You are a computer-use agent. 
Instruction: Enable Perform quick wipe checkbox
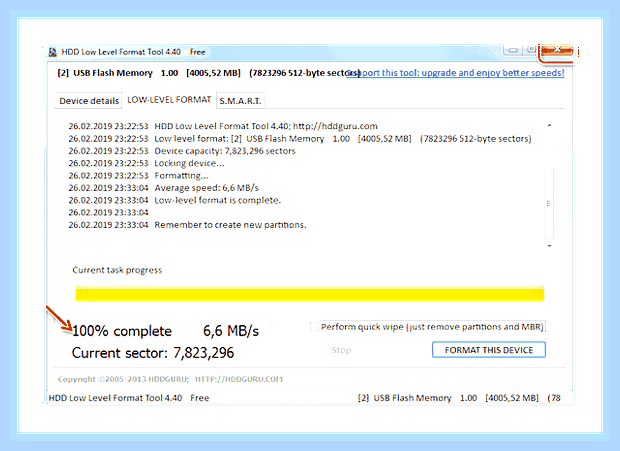pyautogui.click(x=314, y=327)
